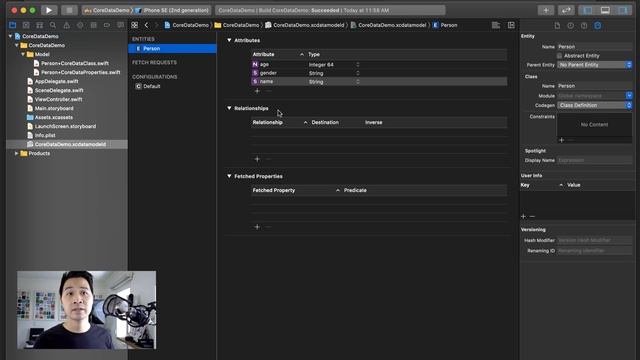Select CoreDataDemo.xcdatamodel in jump bar
Viewport: 640px width, 360px height.
tap(388, 25)
